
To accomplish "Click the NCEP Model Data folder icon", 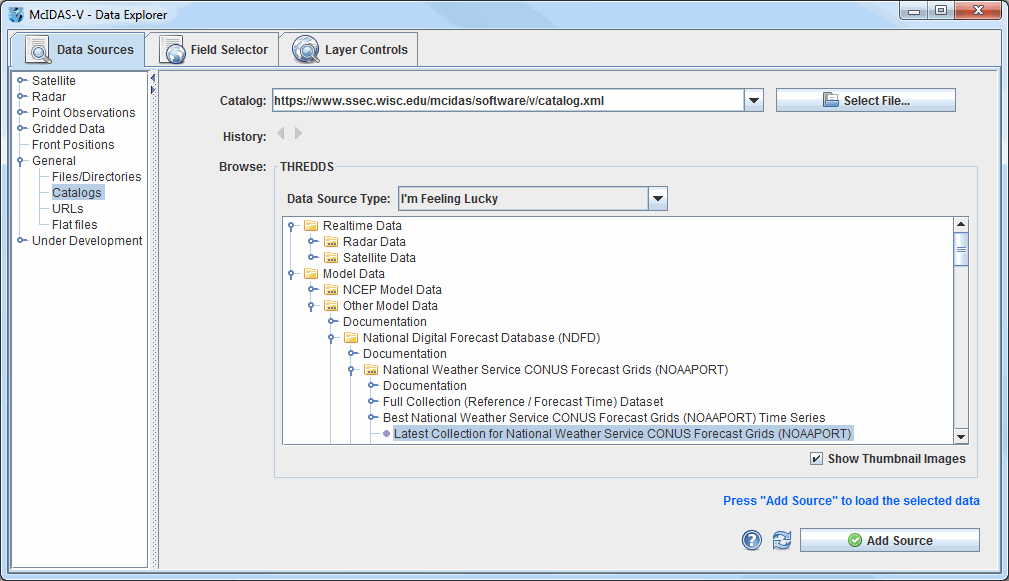I will [331, 290].
